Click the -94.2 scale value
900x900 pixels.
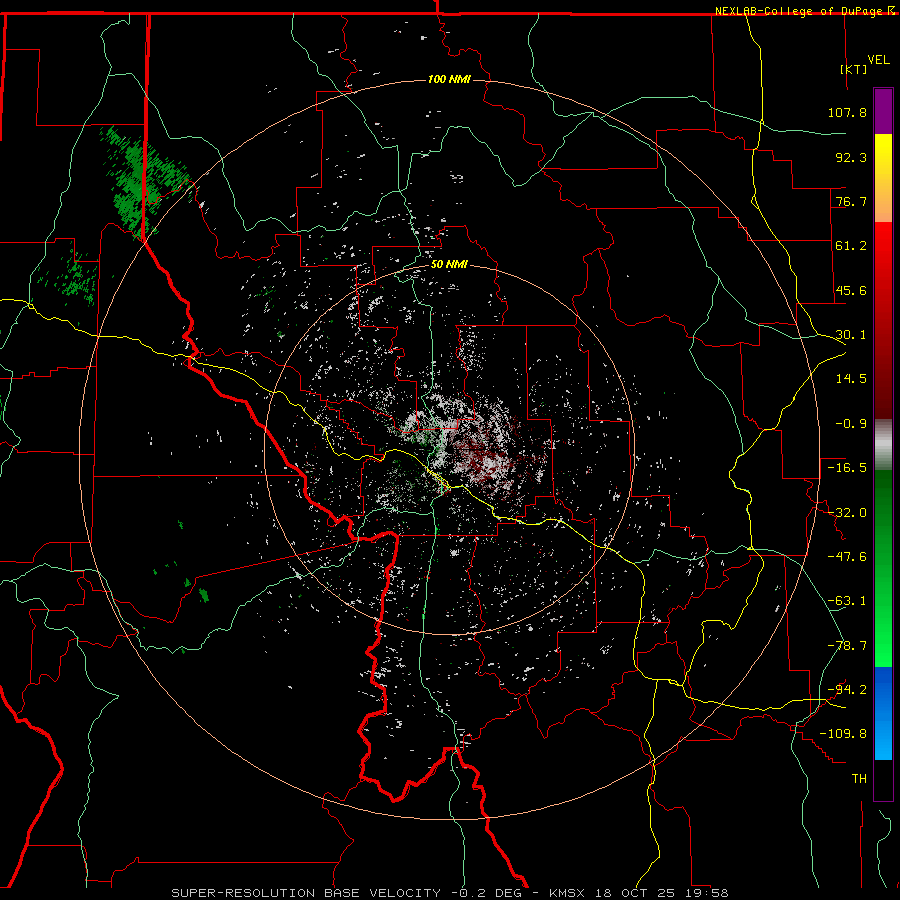tap(847, 690)
